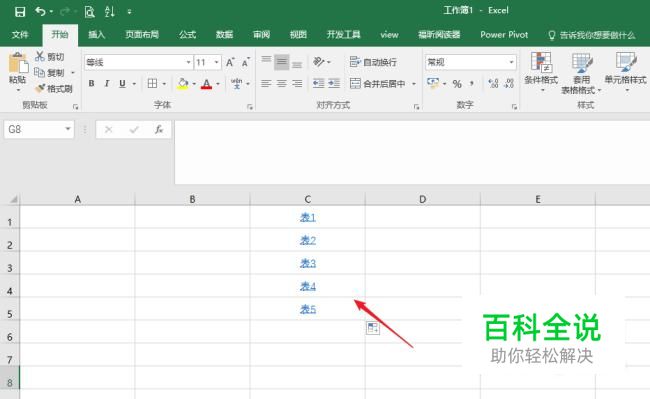Undo the last action

coord(40,12)
